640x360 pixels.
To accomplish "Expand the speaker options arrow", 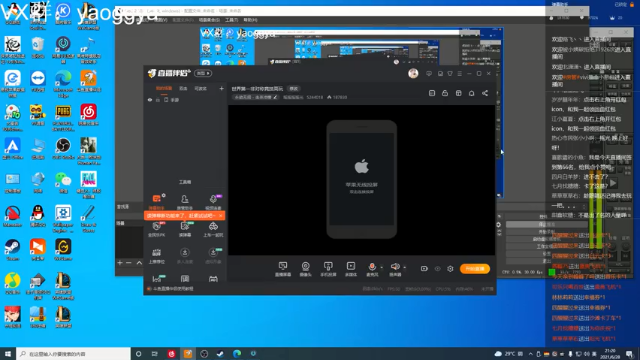I will pyautogui.click(x=404, y=267).
